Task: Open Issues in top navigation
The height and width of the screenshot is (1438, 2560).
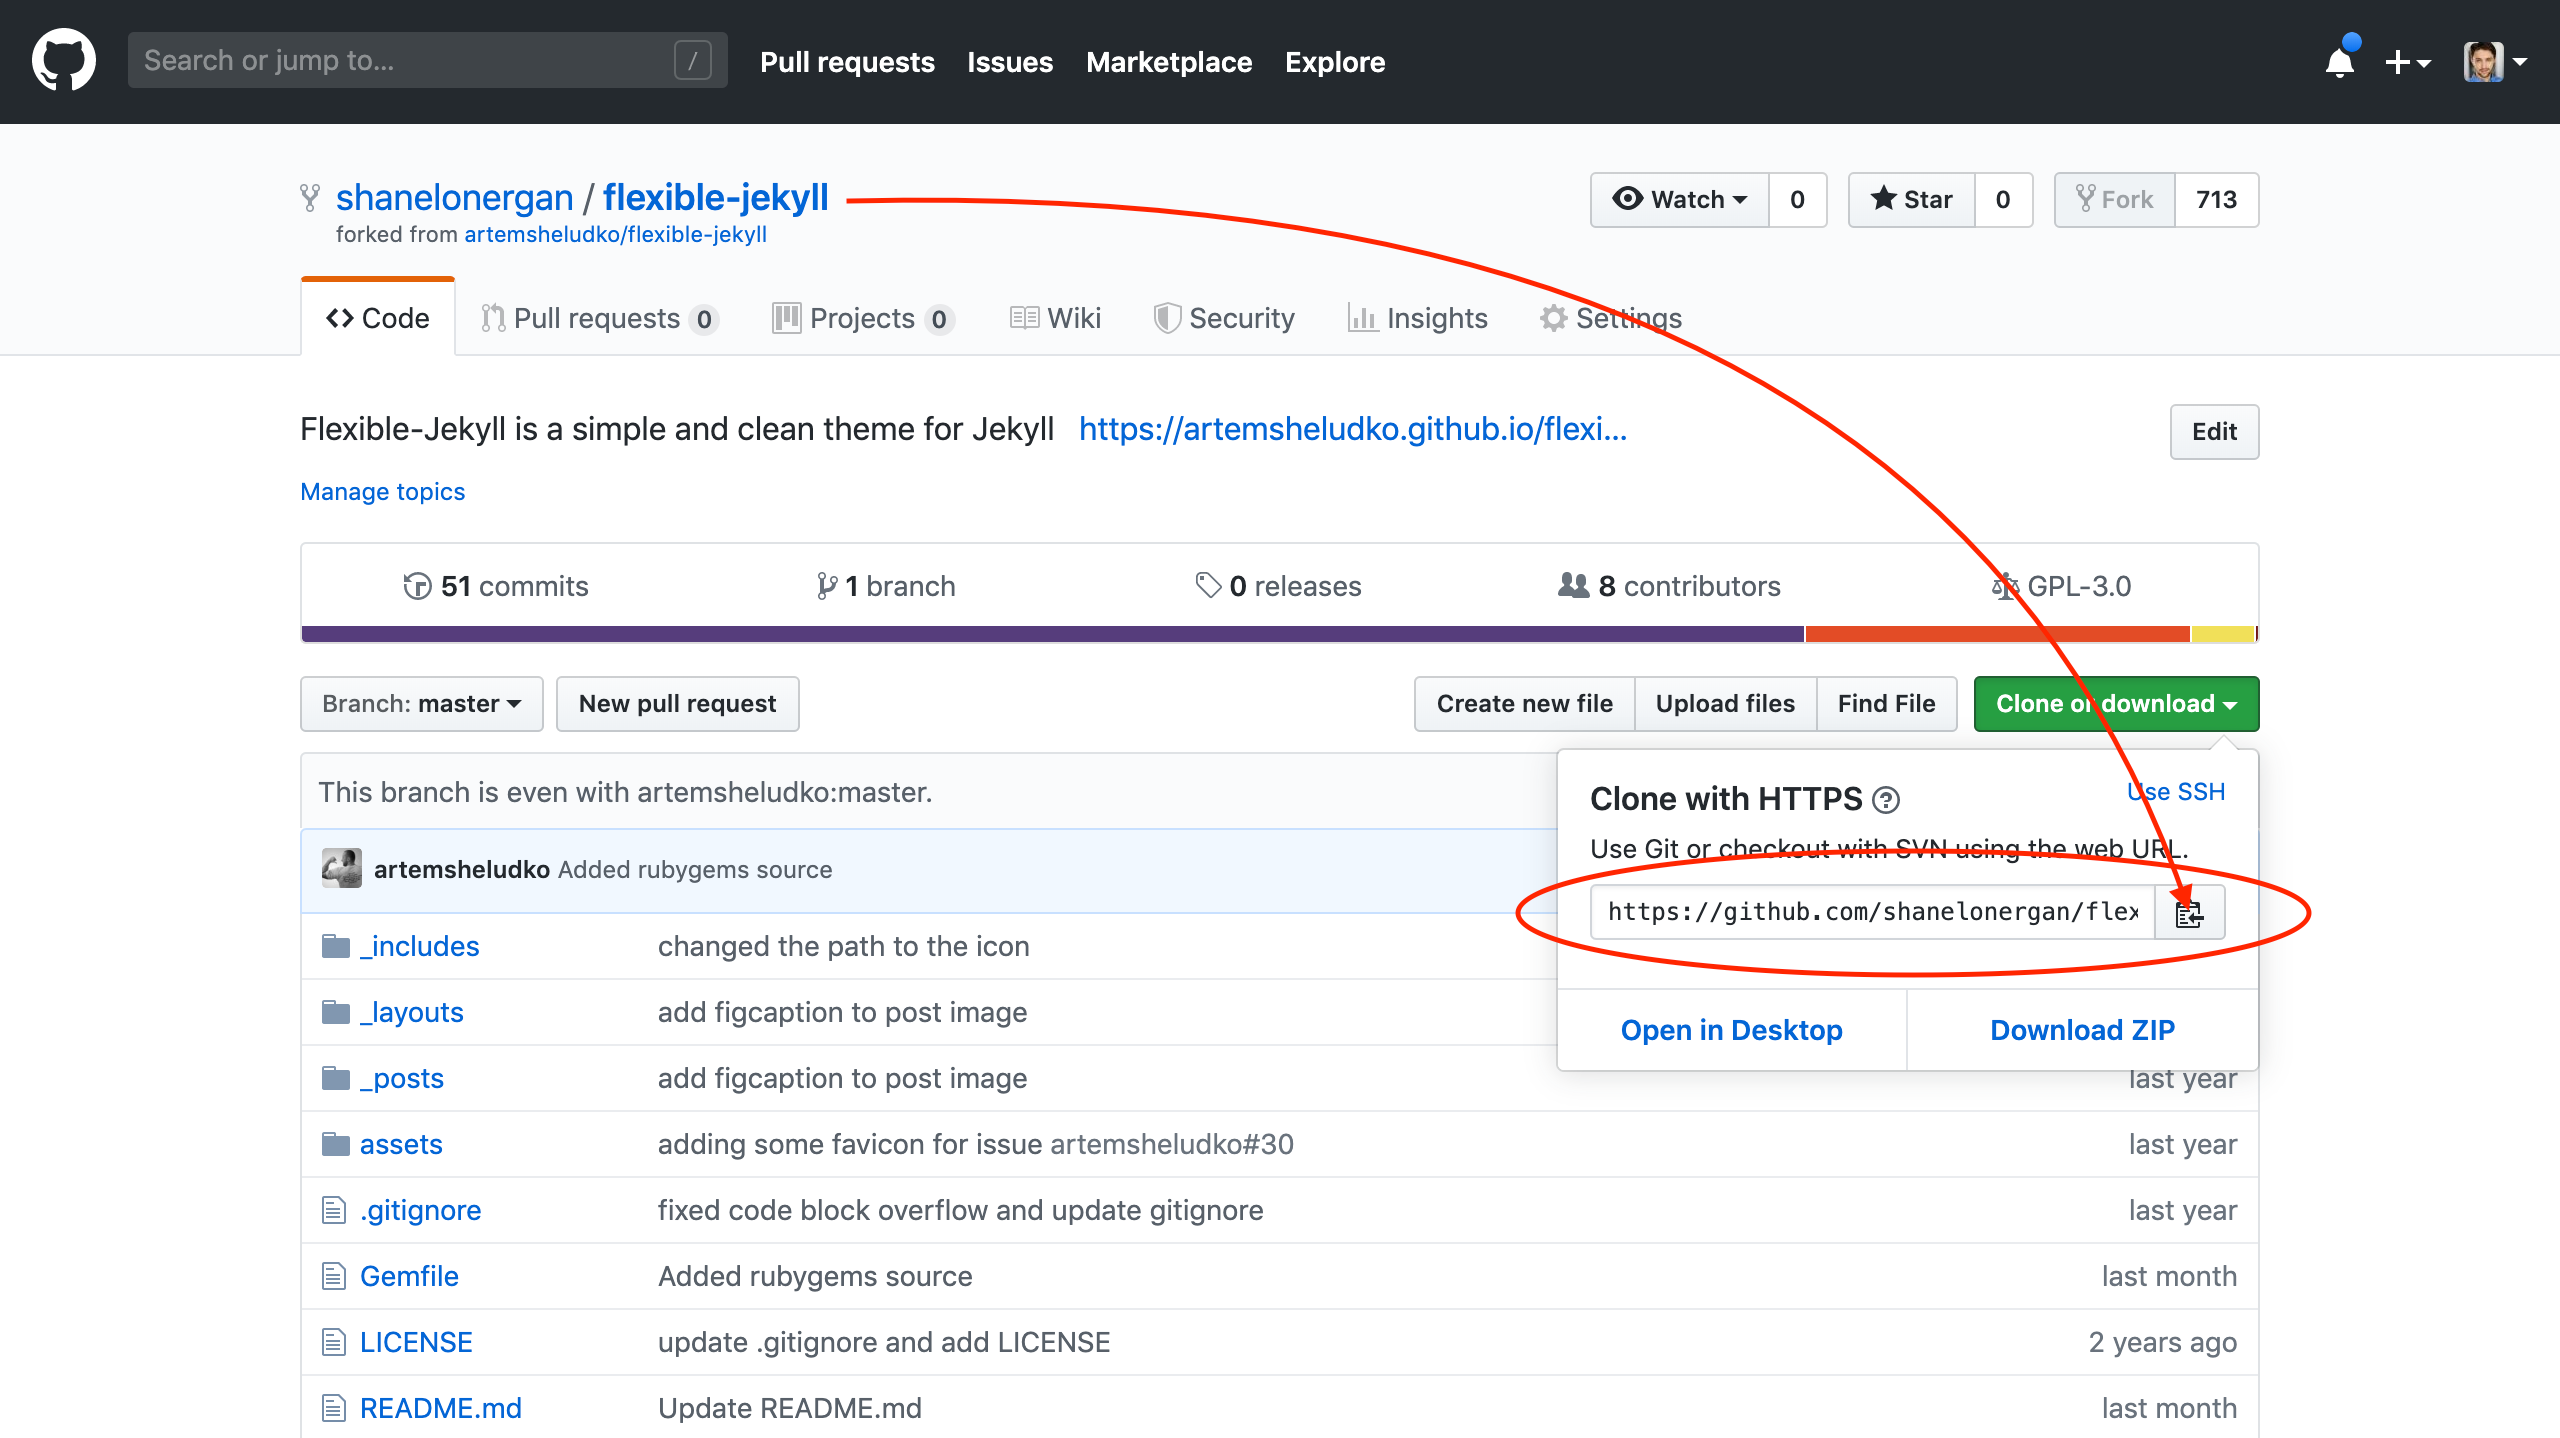Action: click(1010, 62)
